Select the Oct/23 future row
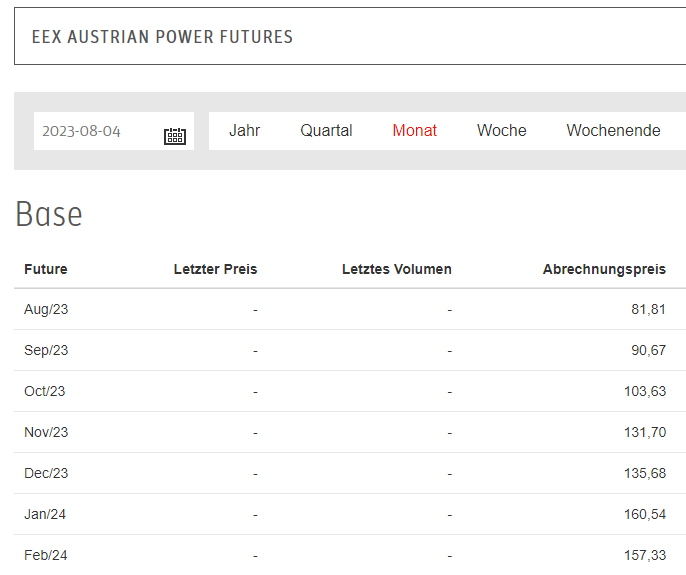The image size is (686, 575). (350, 391)
